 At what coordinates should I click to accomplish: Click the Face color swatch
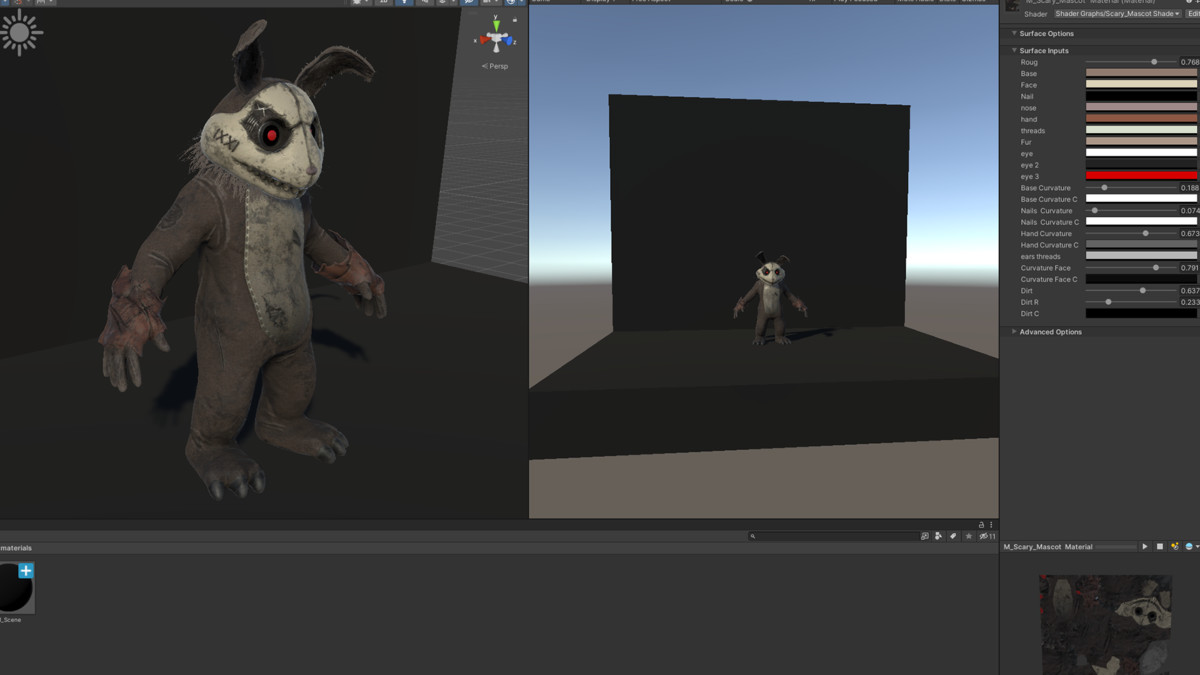pyautogui.click(x=1141, y=85)
